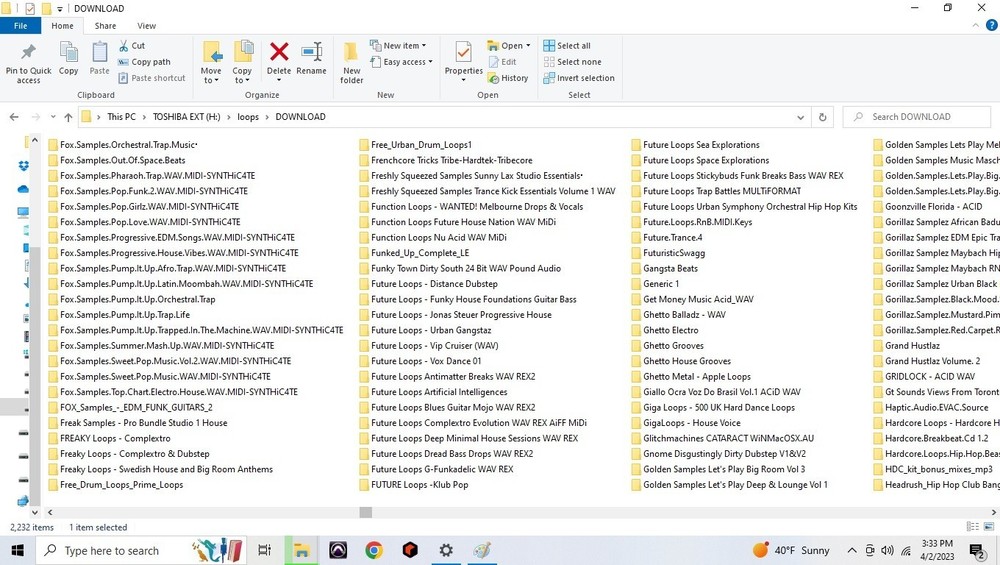Click Search DOWNLOAD input field
This screenshot has width=1000, height=565.
tap(916, 117)
